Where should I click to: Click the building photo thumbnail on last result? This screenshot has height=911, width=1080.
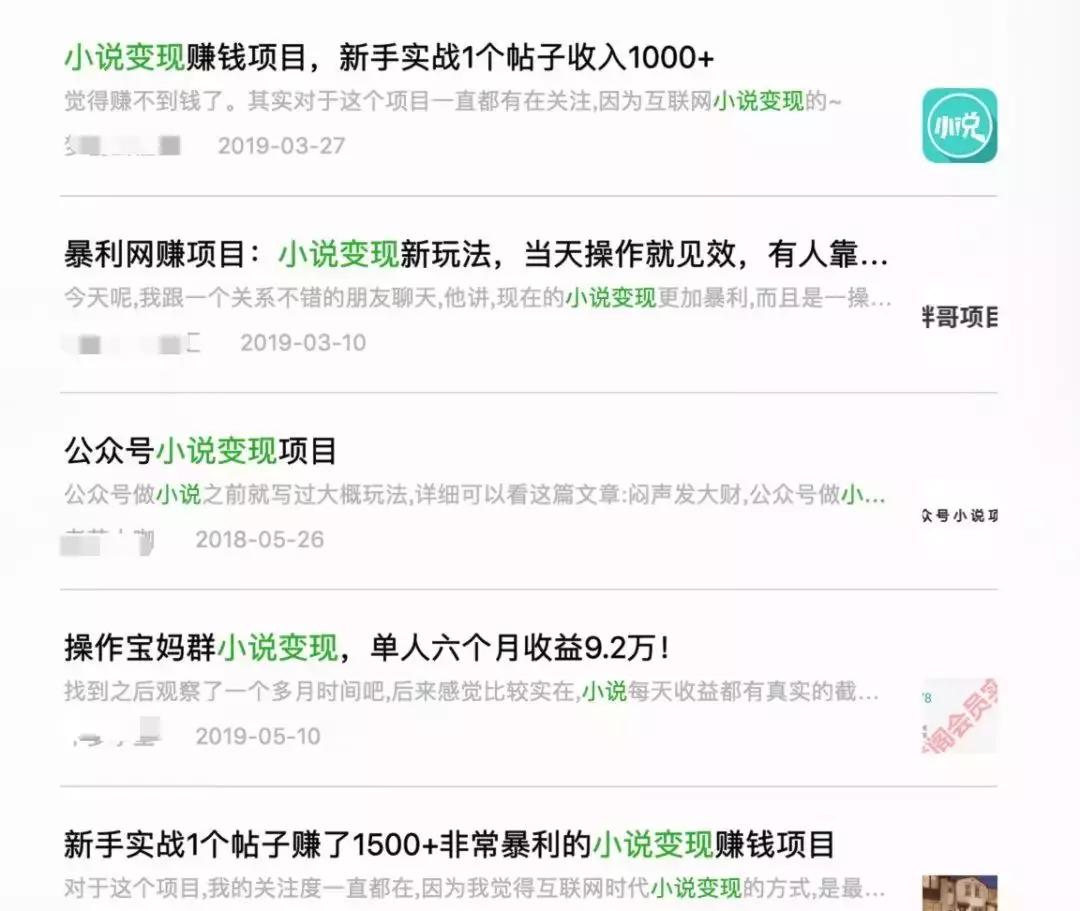click(959, 893)
